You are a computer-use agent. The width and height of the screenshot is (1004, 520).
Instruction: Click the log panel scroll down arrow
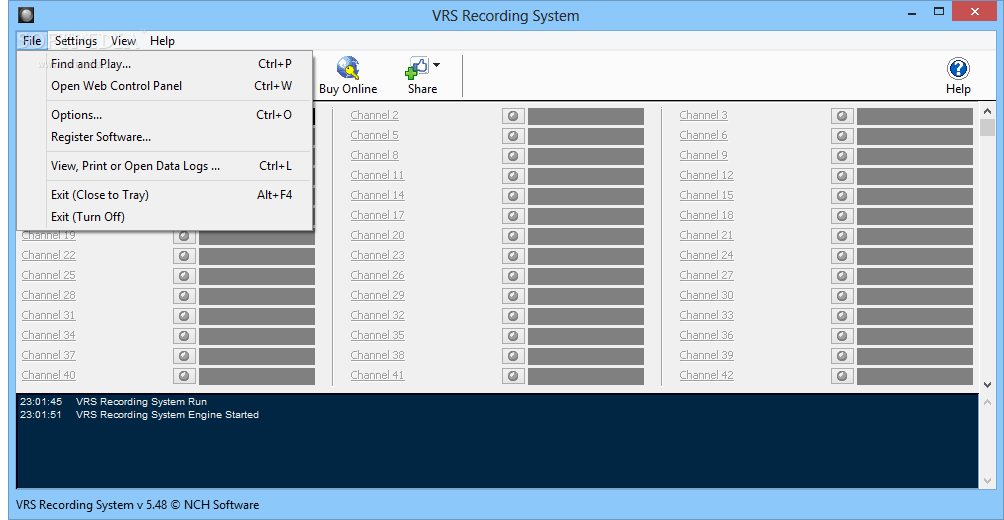coord(987,482)
